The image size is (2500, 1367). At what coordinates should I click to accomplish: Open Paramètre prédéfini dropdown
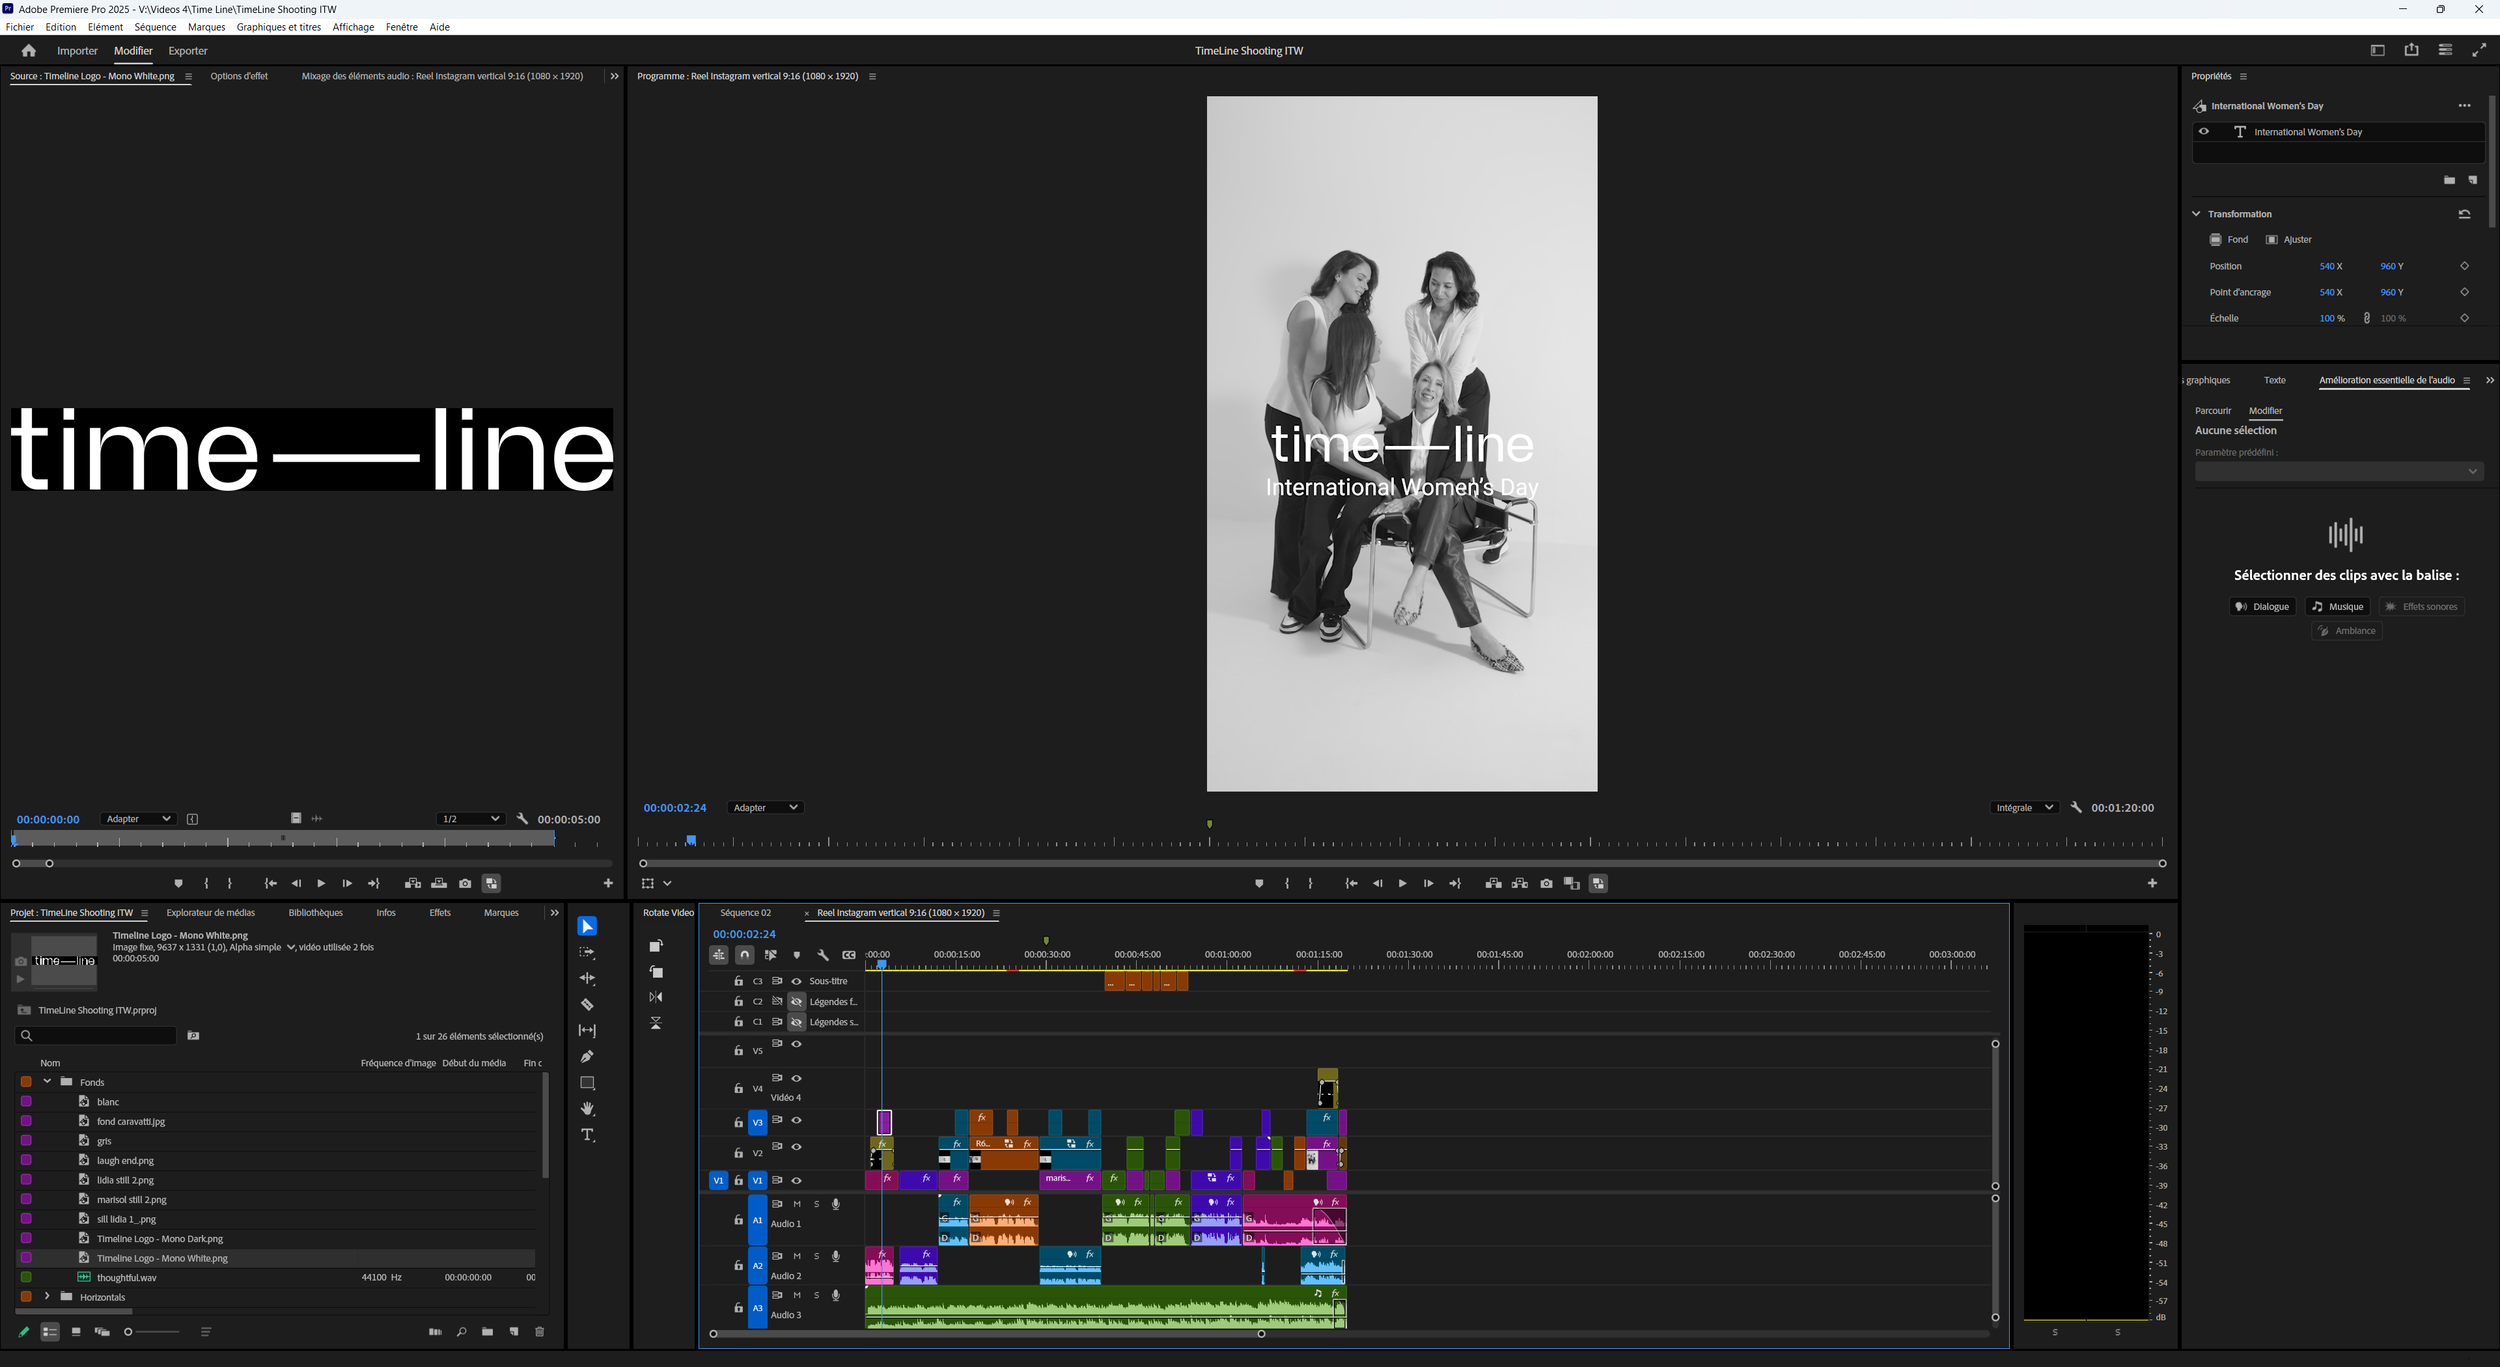[2339, 472]
